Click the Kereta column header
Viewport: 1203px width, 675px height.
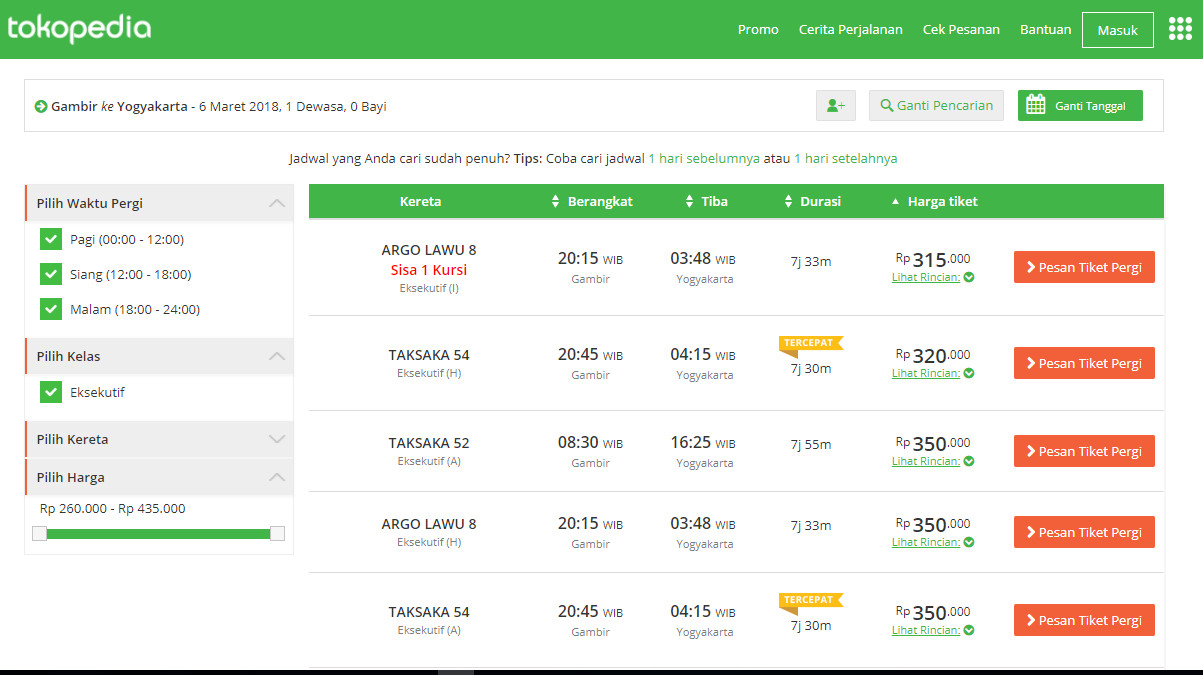[x=420, y=202]
